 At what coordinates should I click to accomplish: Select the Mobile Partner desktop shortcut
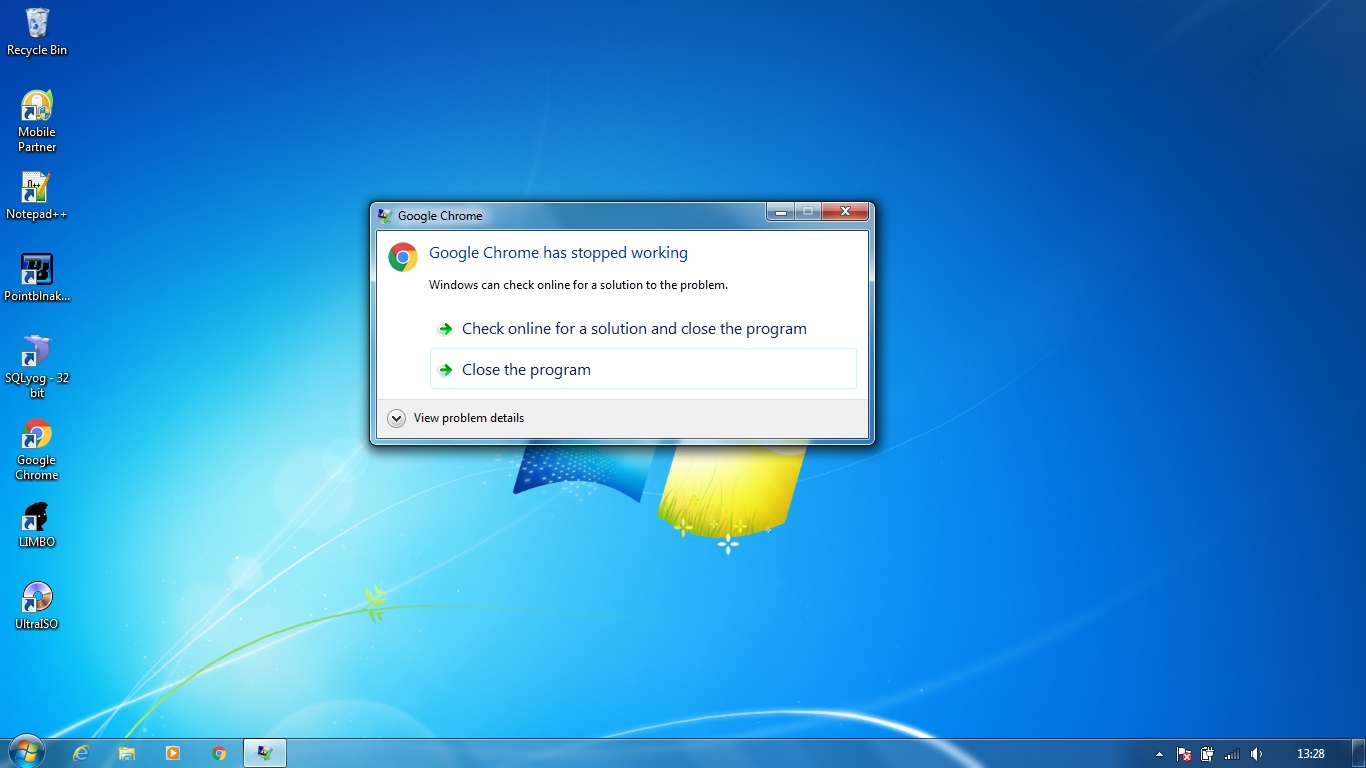pyautogui.click(x=37, y=121)
